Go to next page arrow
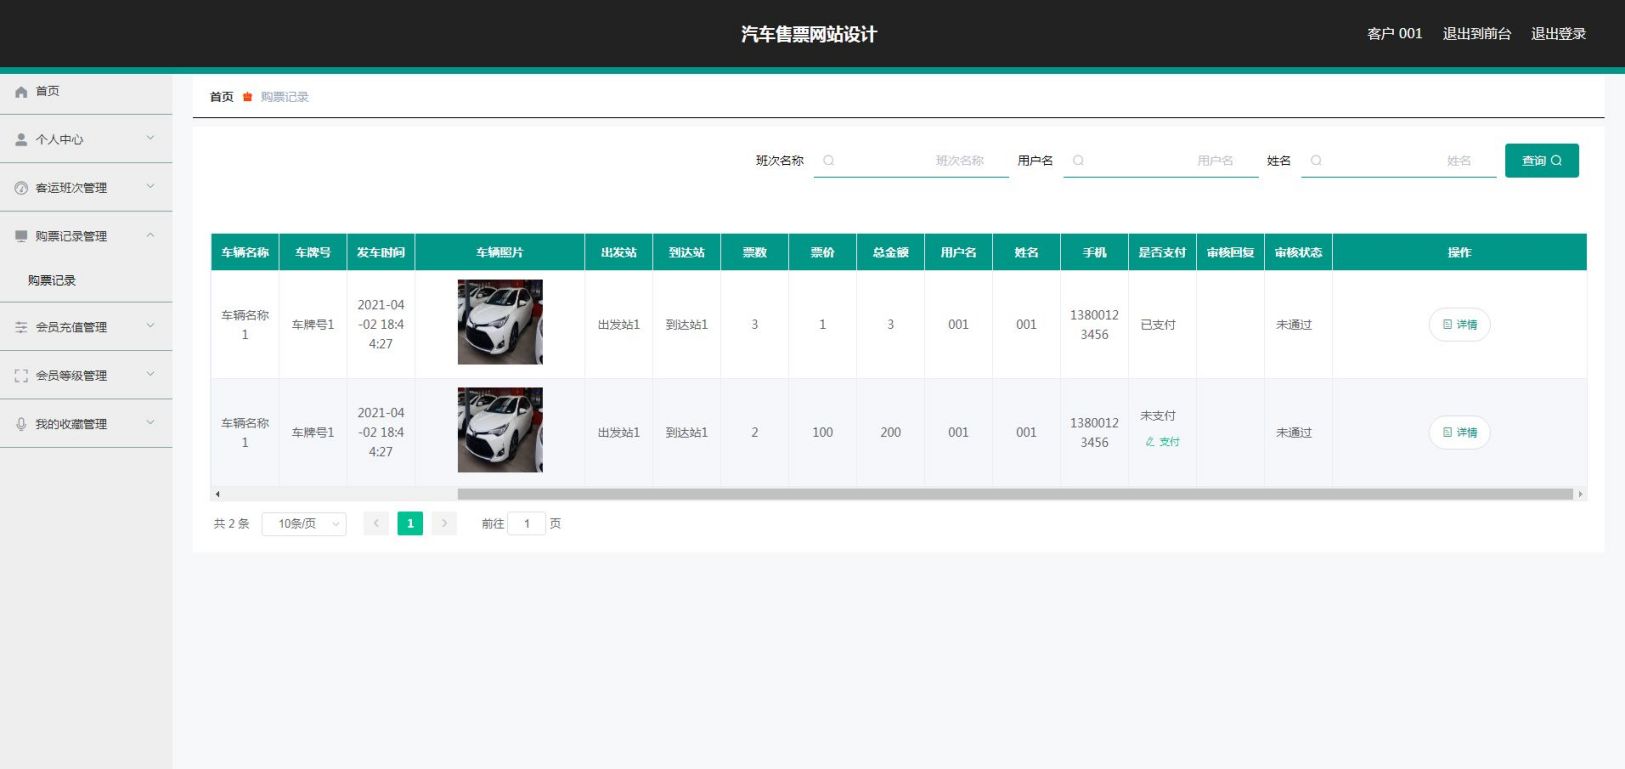 click(444, 523)
